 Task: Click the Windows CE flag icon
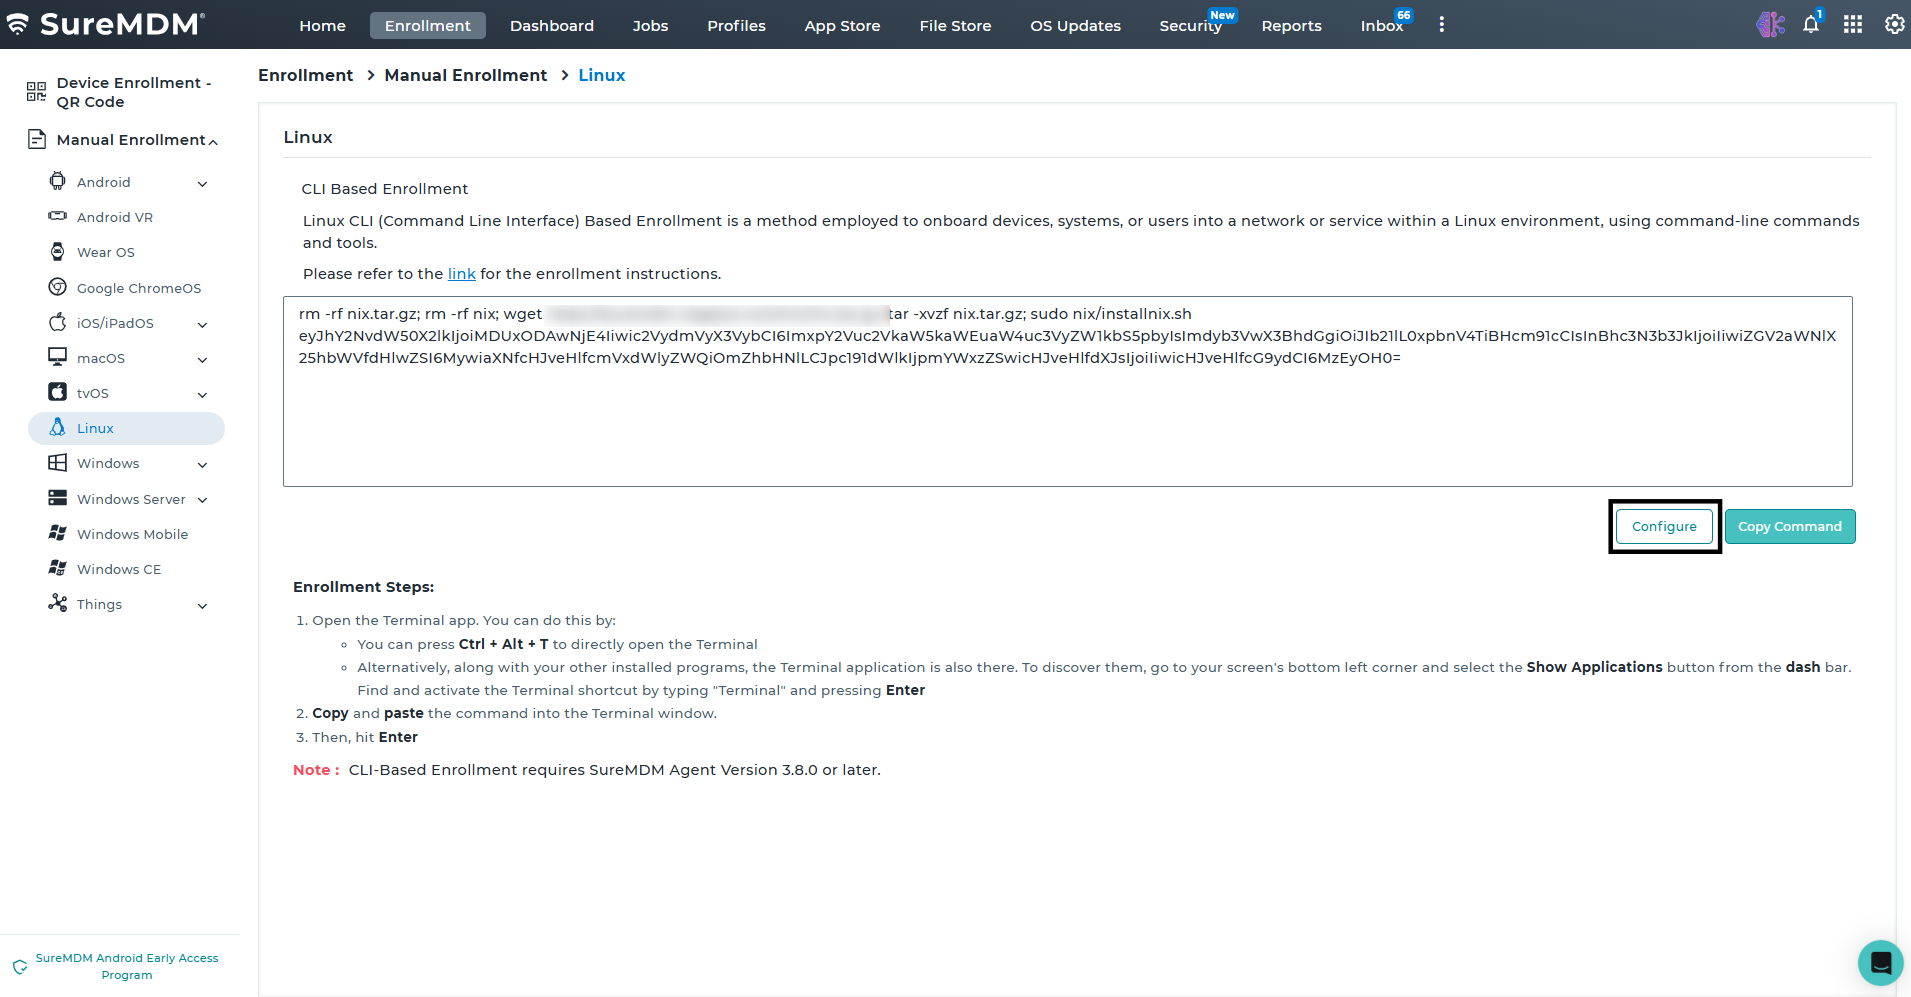coord(58,568)
